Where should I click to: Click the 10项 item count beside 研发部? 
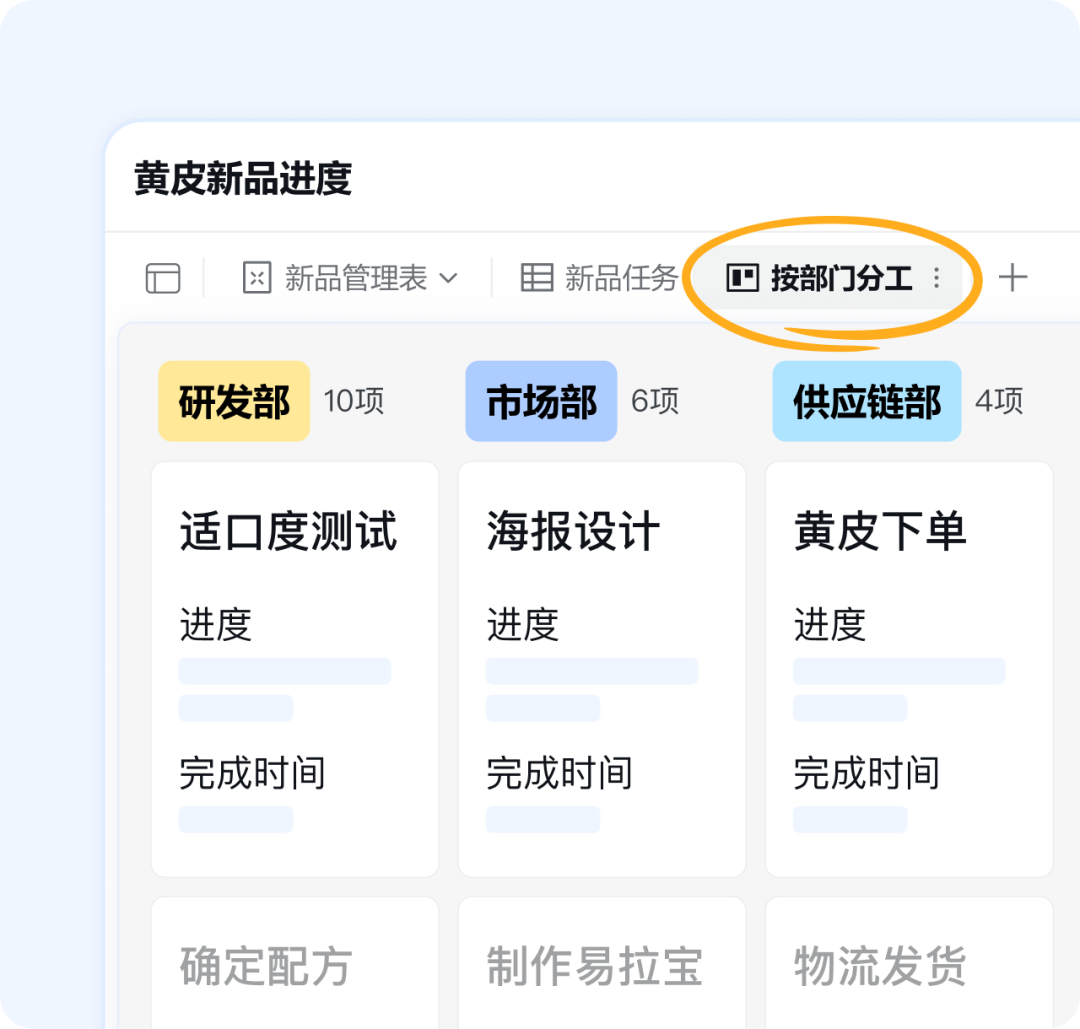353,401
